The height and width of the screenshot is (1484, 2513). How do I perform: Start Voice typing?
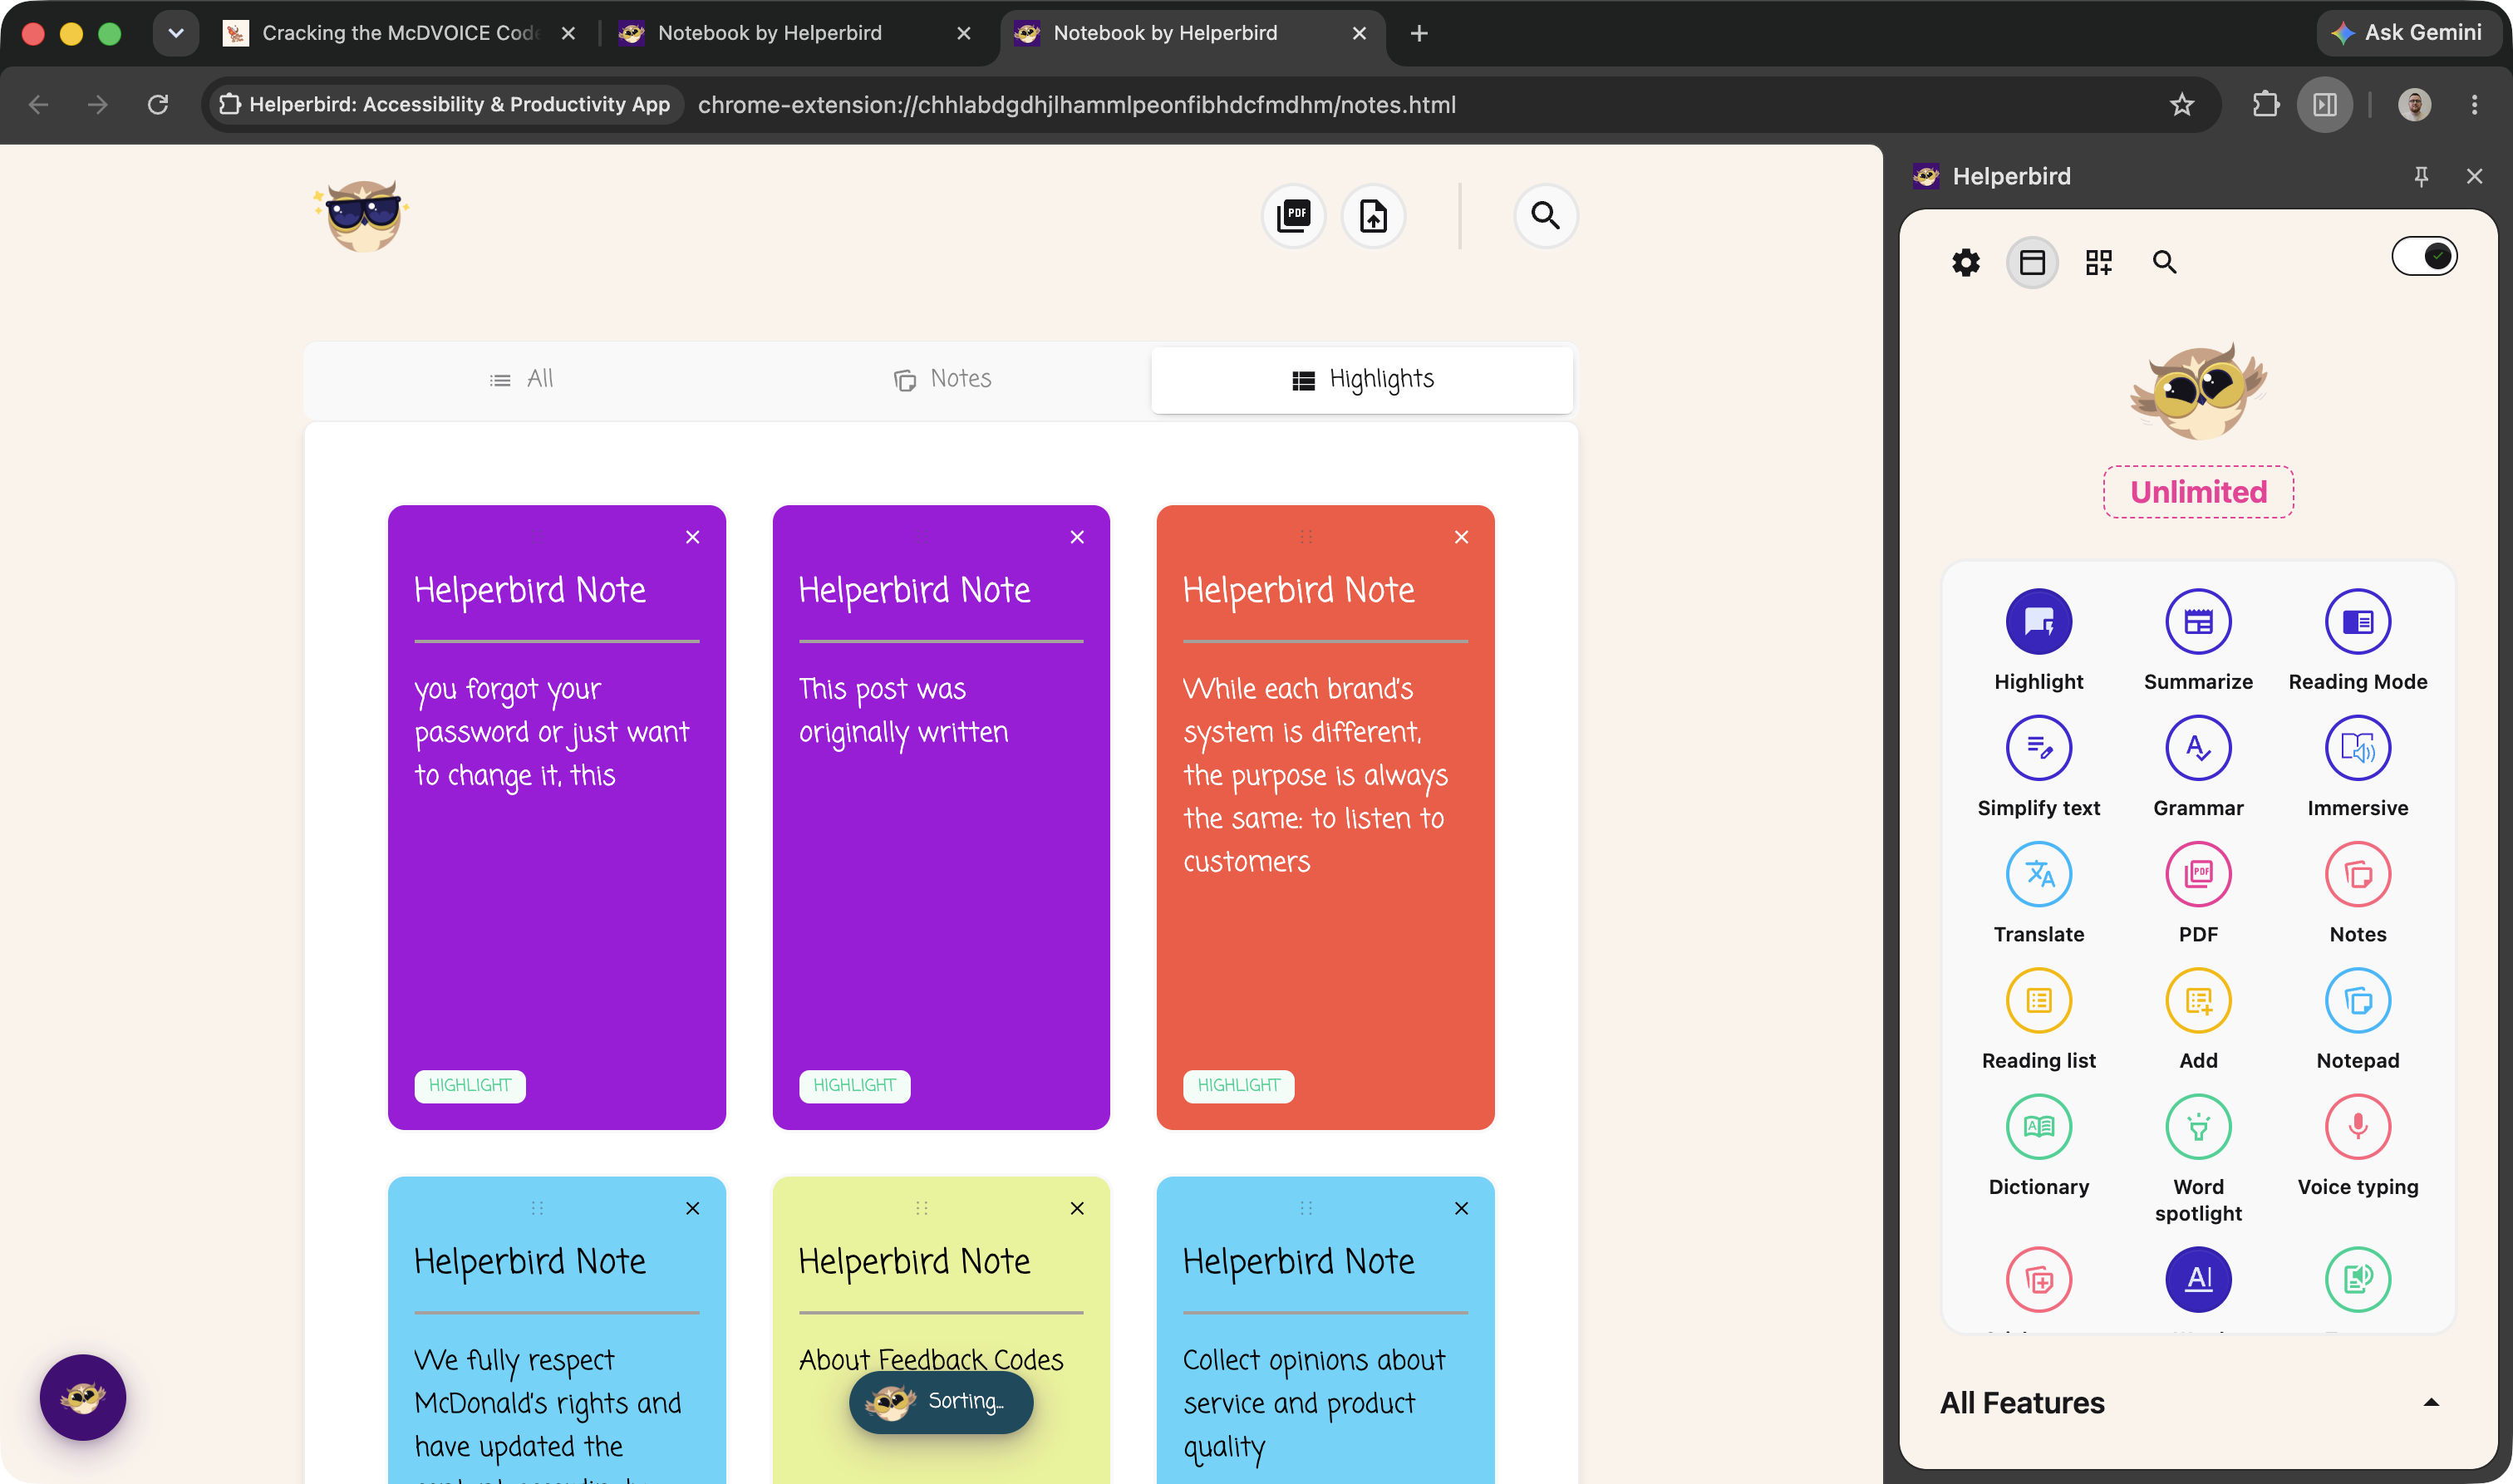click(2357, 1127)
